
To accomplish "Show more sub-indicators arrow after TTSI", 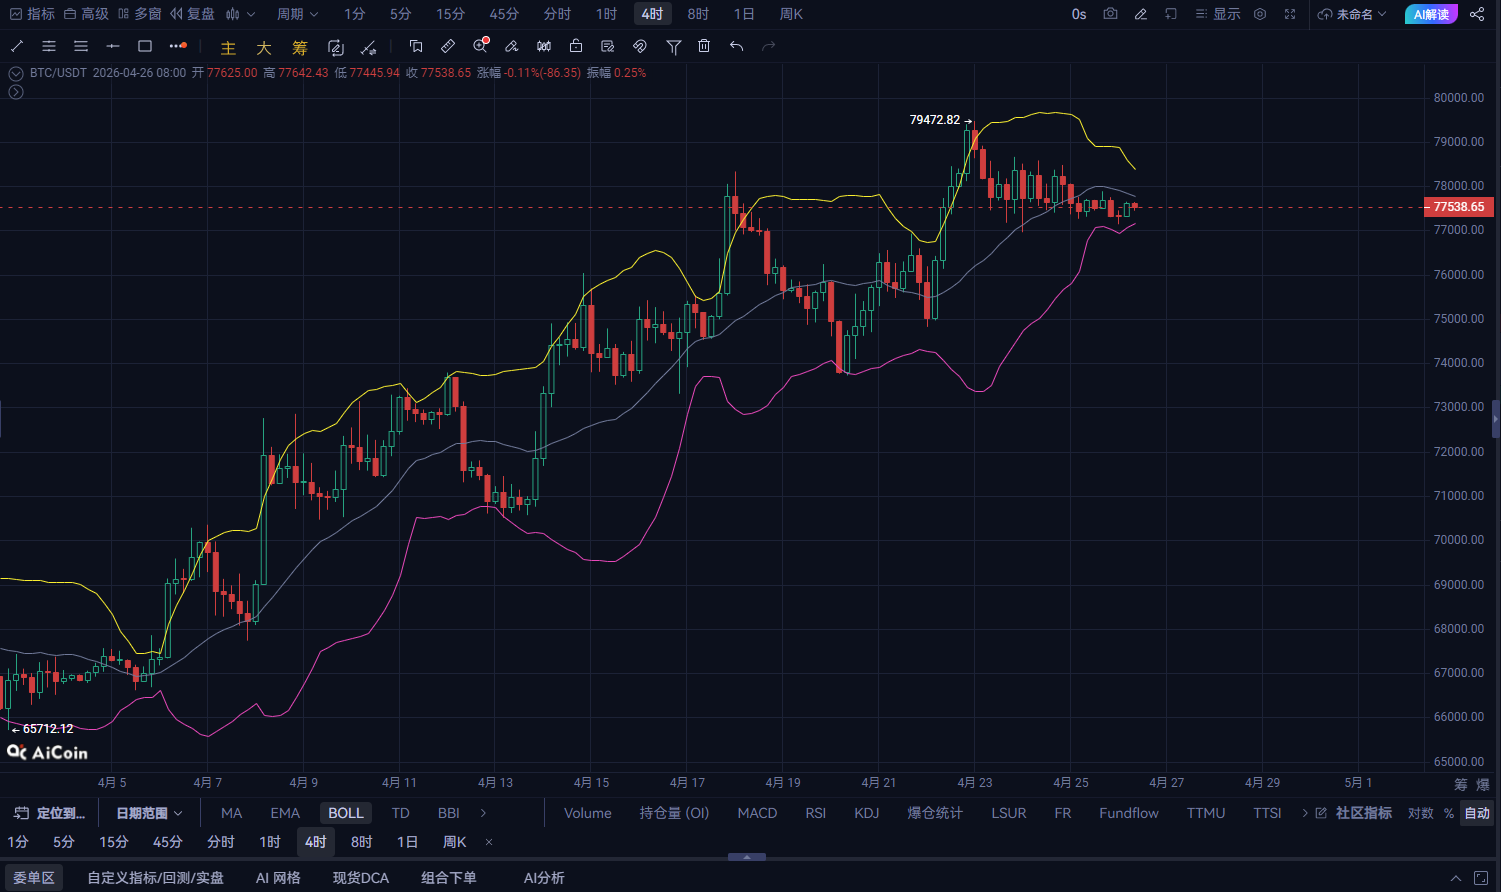I will [x=1304, y=813].
